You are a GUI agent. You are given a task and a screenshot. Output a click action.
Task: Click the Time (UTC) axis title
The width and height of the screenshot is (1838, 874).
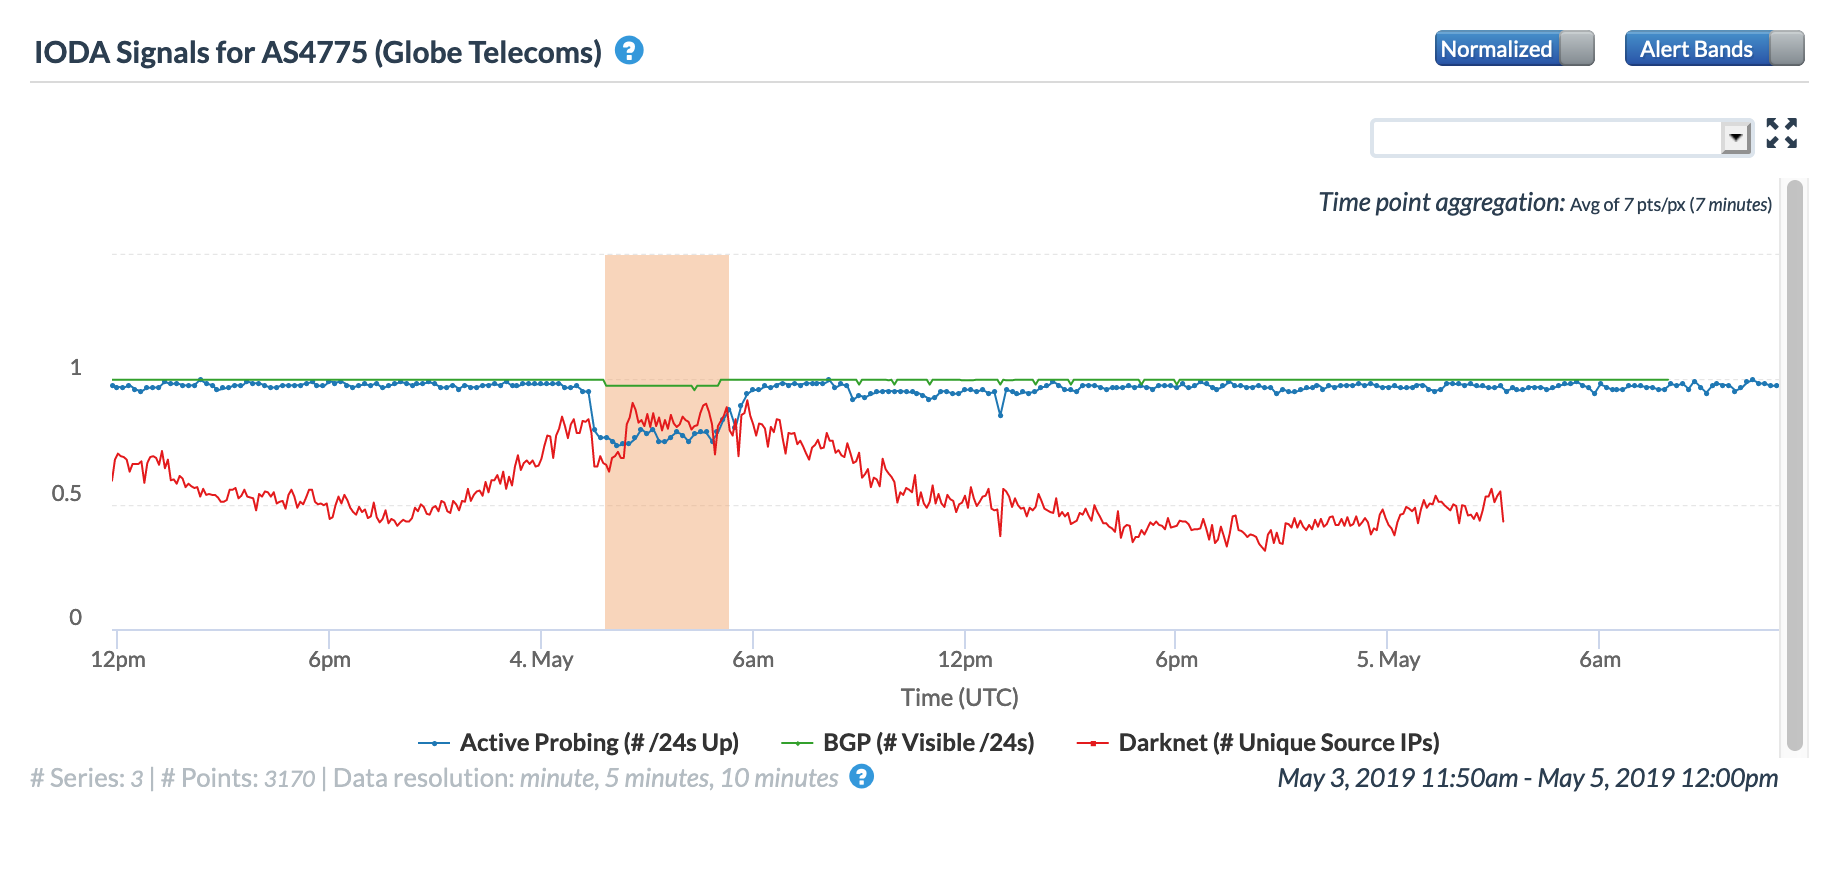pos(959,698)
